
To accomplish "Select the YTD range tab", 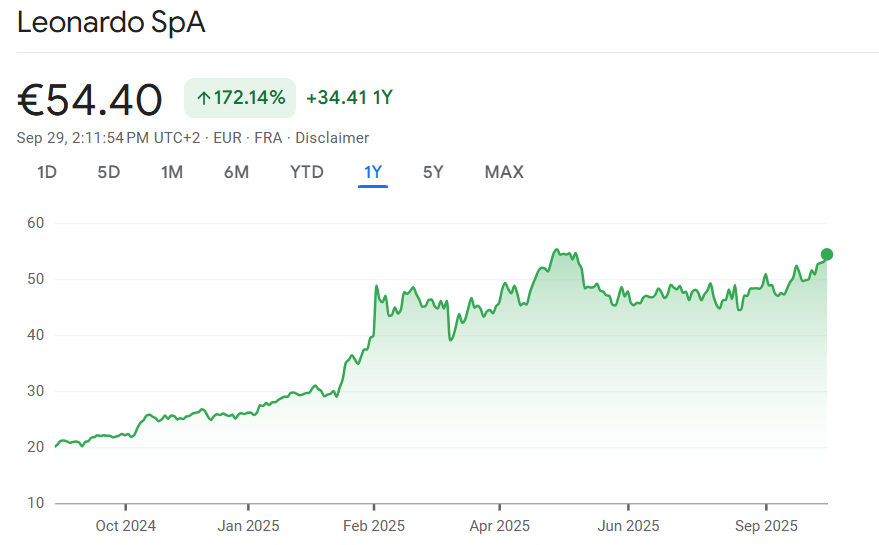I will [307, 172].
